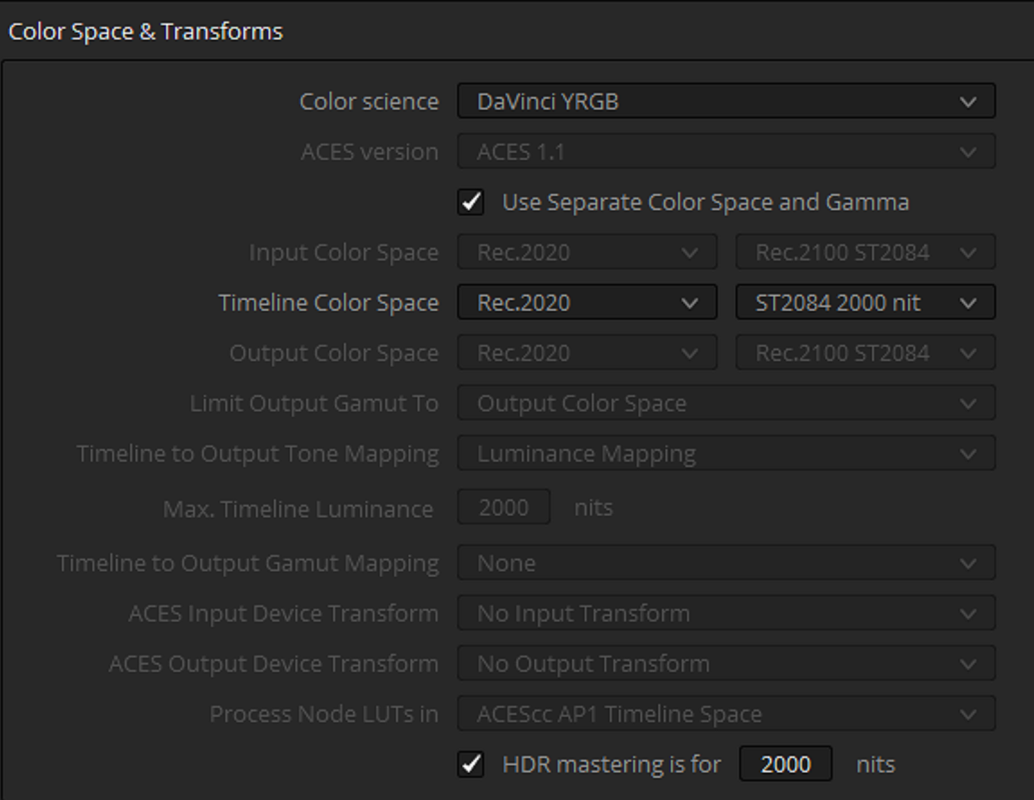Toggle Use Separate Color Space and Gamma checkbox
This screenshot has height=800, width=1034.
click(x=471, y=202)
